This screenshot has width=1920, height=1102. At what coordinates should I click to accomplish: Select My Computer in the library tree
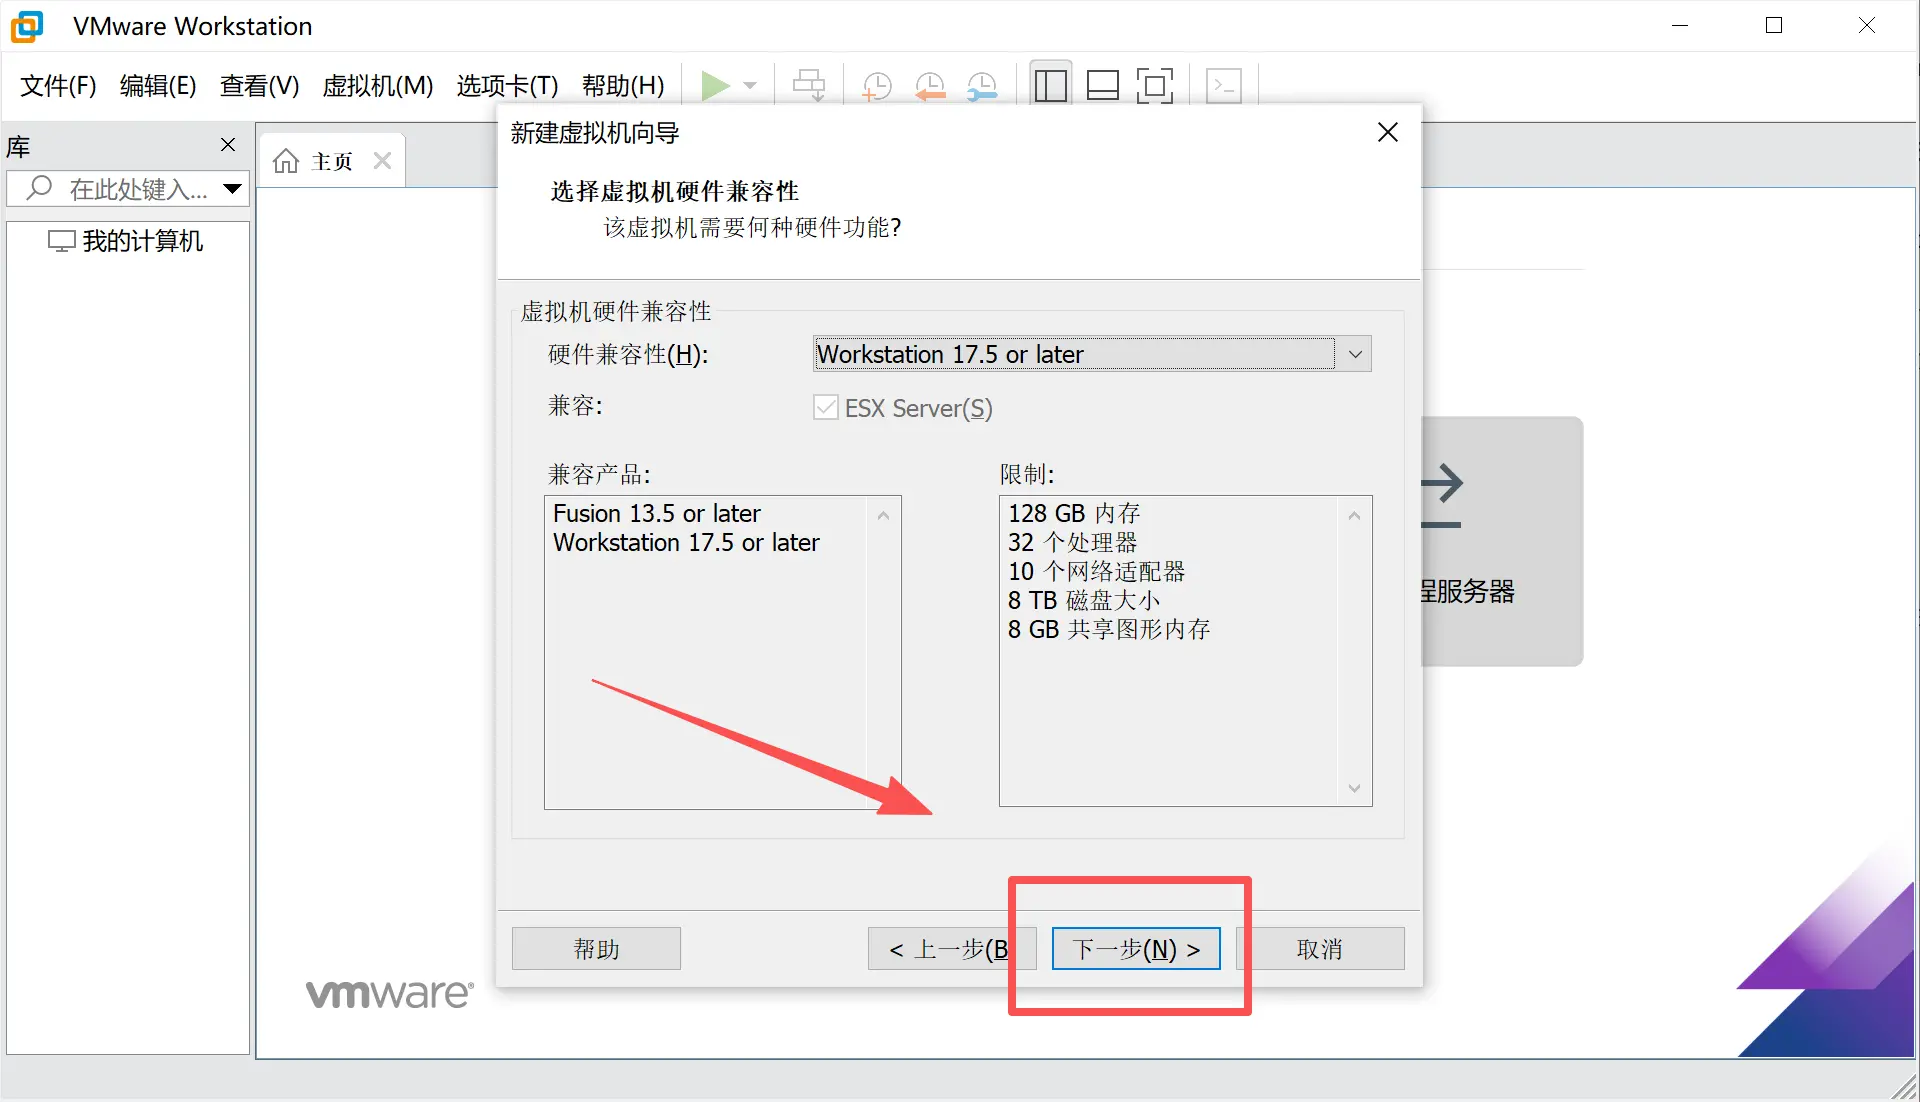(x=126, y=241)
